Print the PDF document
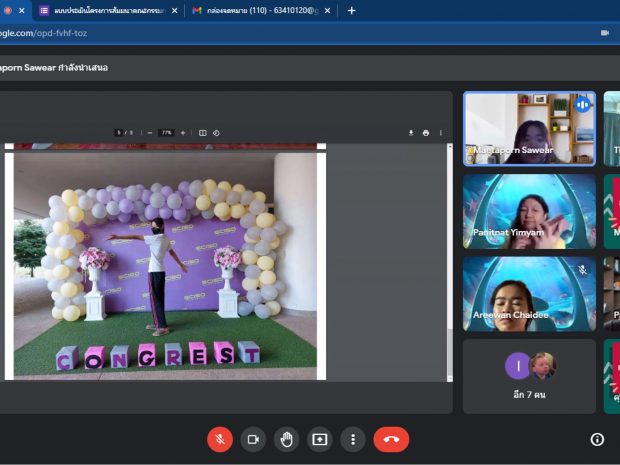This screenshot has width=620, height=465. pyautogui.click(x=426, y=132)
